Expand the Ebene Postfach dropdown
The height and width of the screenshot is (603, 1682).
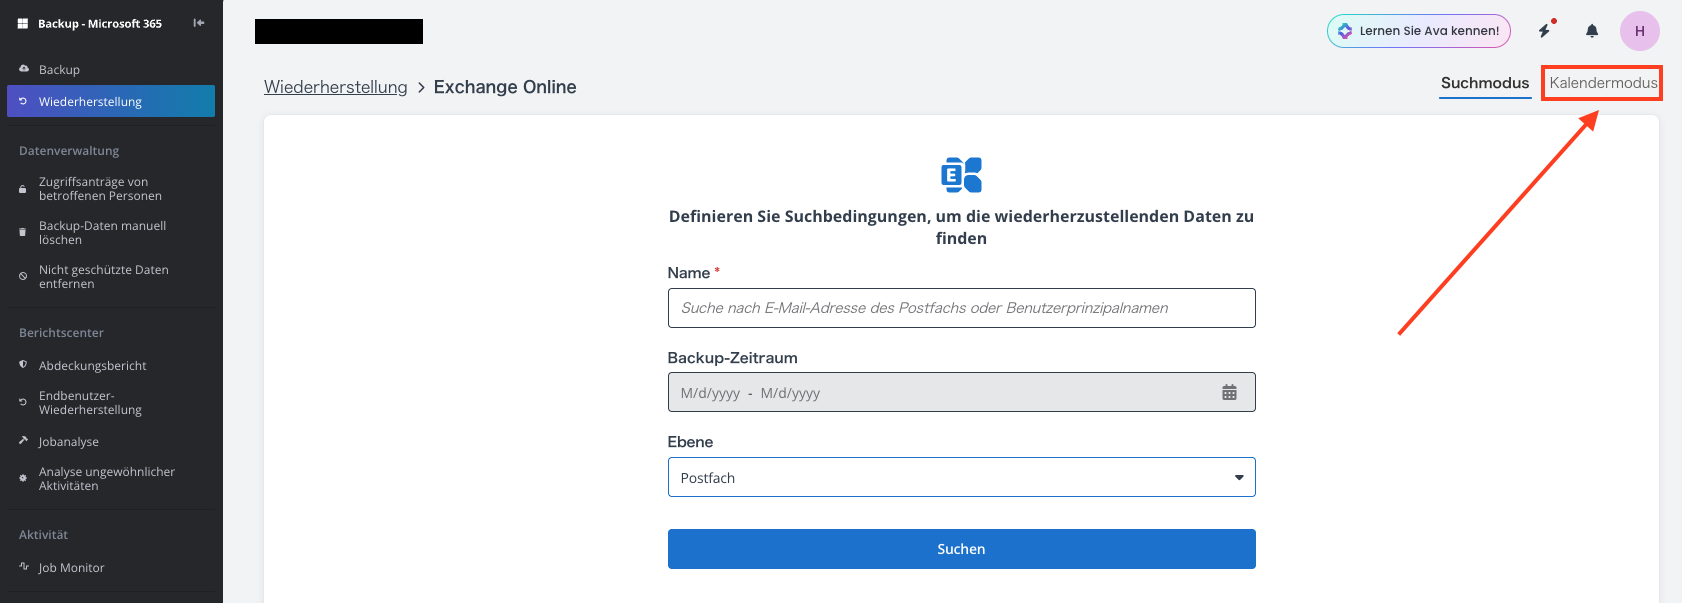[961, 477]
